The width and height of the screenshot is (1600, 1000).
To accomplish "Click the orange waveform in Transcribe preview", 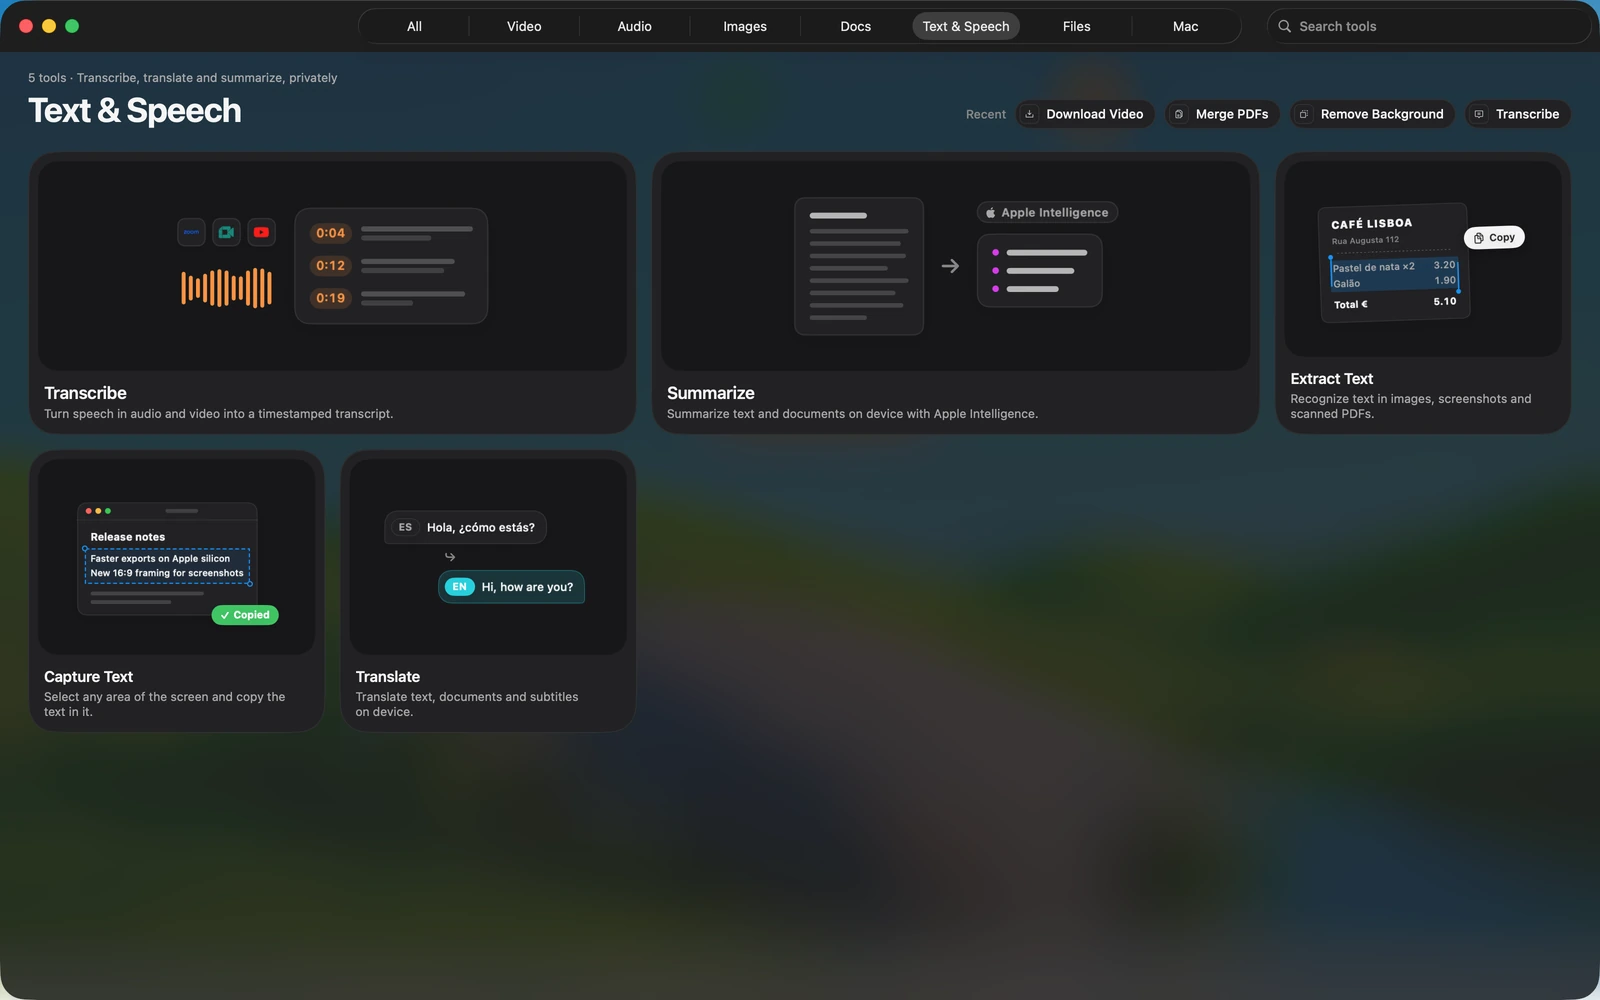I will (x=226, y=288).
